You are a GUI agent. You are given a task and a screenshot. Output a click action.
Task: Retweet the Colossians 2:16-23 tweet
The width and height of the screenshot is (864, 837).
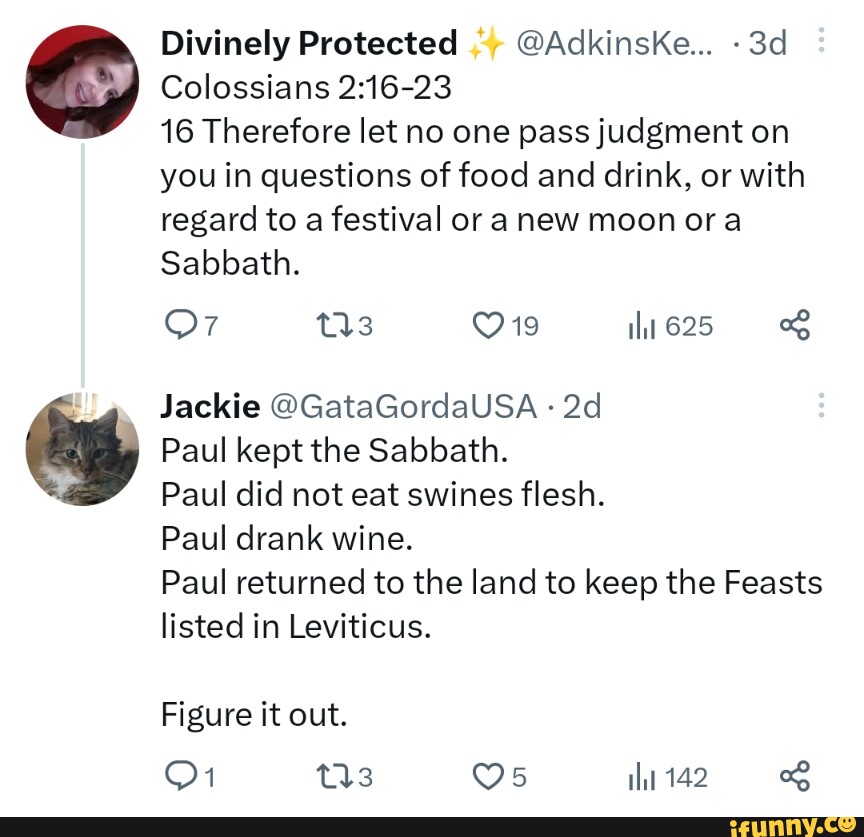click(329, 325)
